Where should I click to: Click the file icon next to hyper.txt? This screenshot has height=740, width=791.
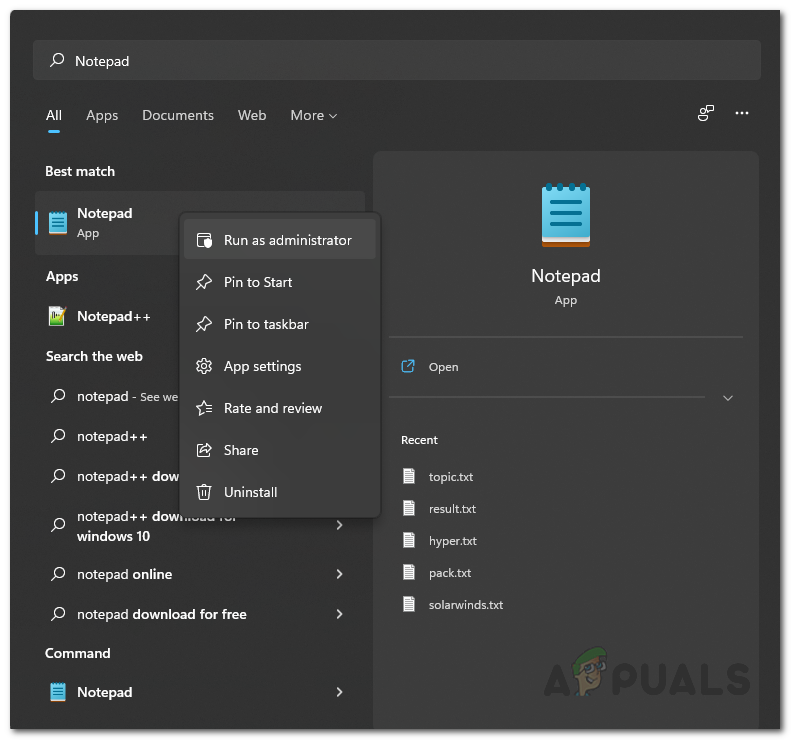pos(409,540)
